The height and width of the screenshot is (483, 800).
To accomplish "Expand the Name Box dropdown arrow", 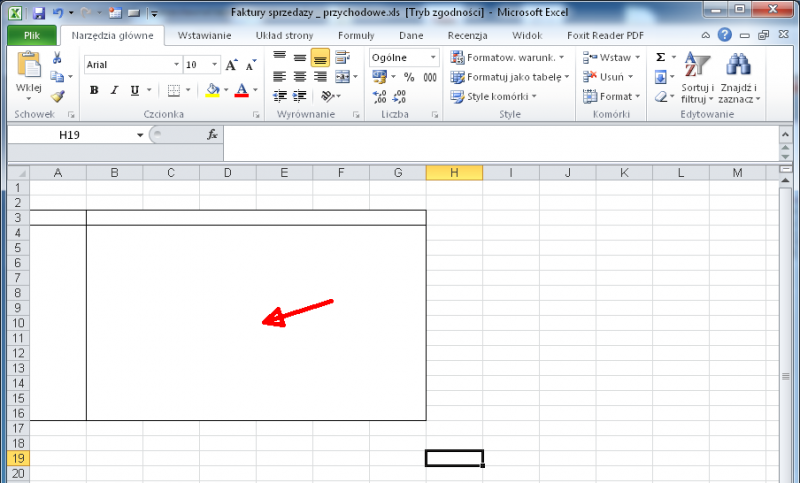I will click(140, 135).
